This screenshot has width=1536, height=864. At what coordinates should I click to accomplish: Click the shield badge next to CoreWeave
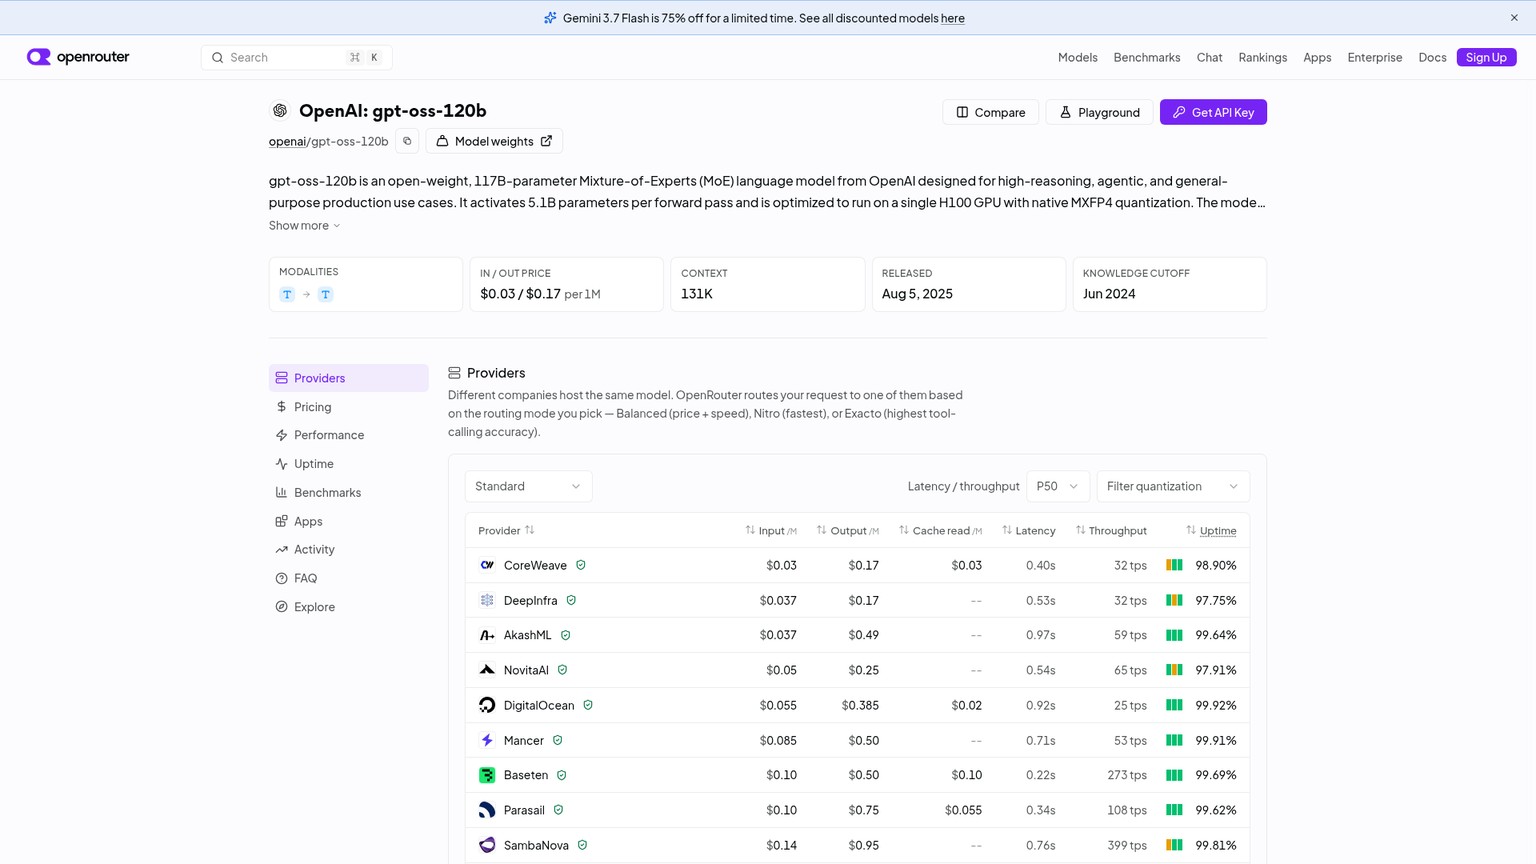[x=581, y=565]
